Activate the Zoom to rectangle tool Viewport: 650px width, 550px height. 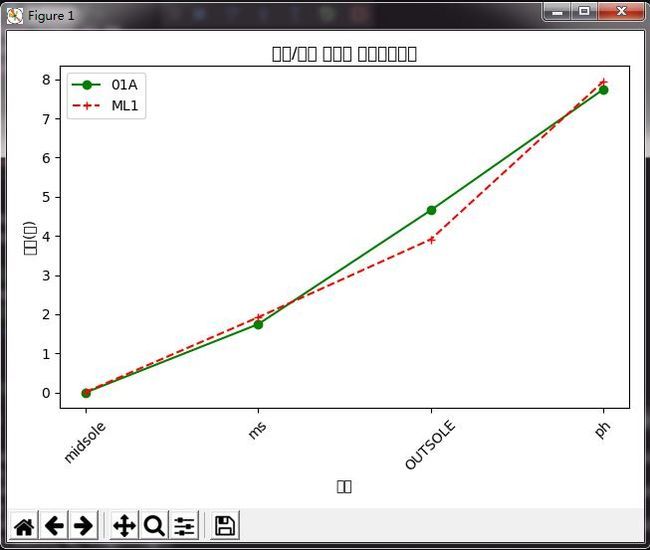[x=154, y=526]
